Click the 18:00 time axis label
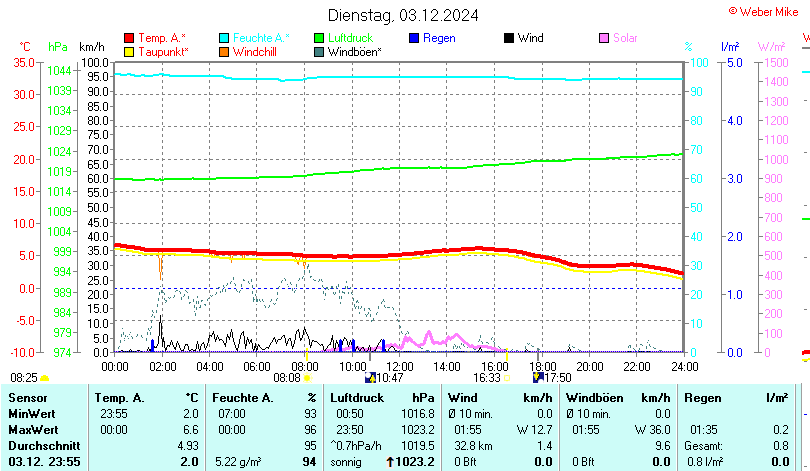 (x=542, y=367)
